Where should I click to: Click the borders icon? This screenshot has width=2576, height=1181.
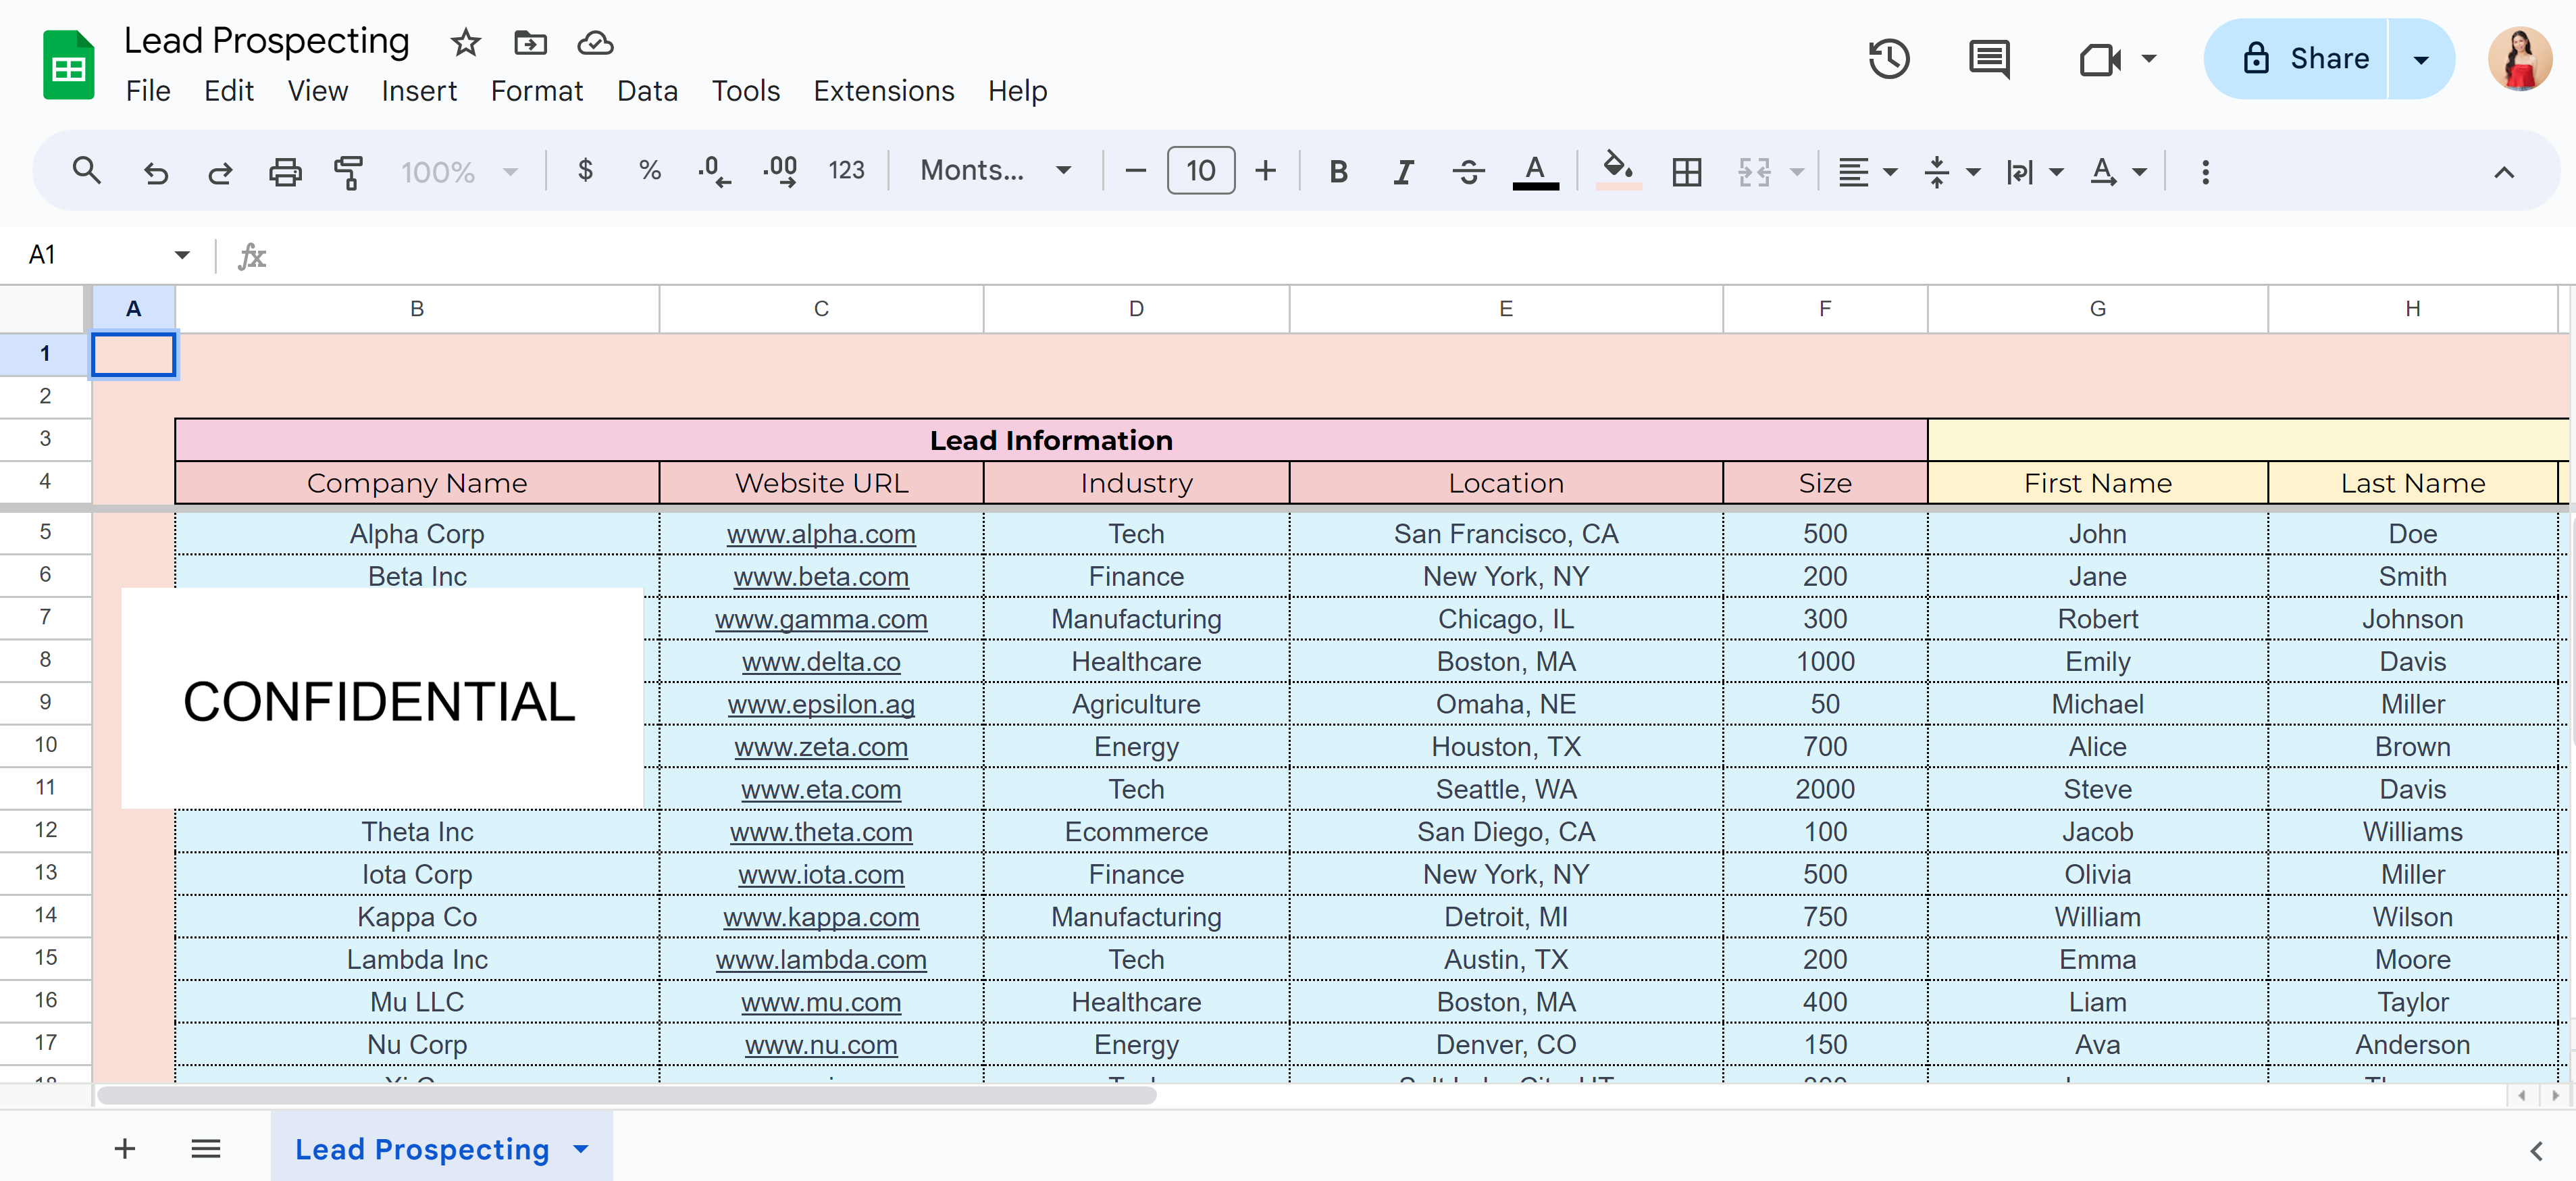click(x=1686, y=172)
